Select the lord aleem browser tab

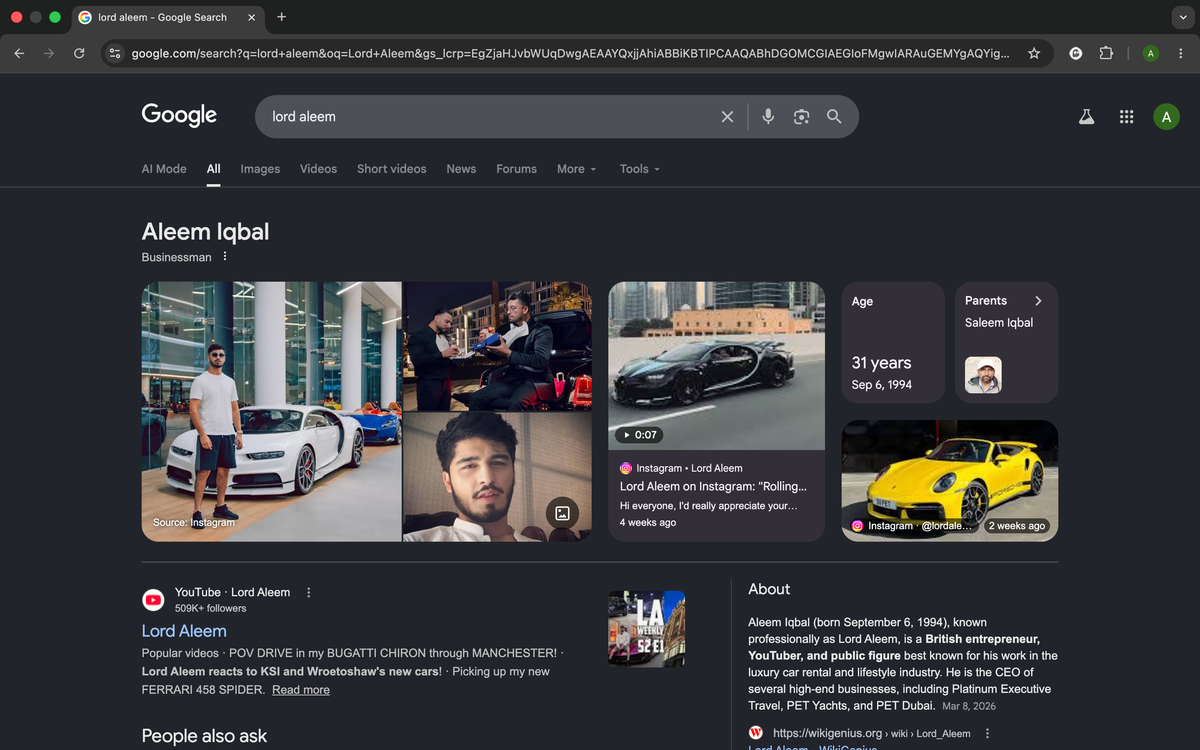165,17
